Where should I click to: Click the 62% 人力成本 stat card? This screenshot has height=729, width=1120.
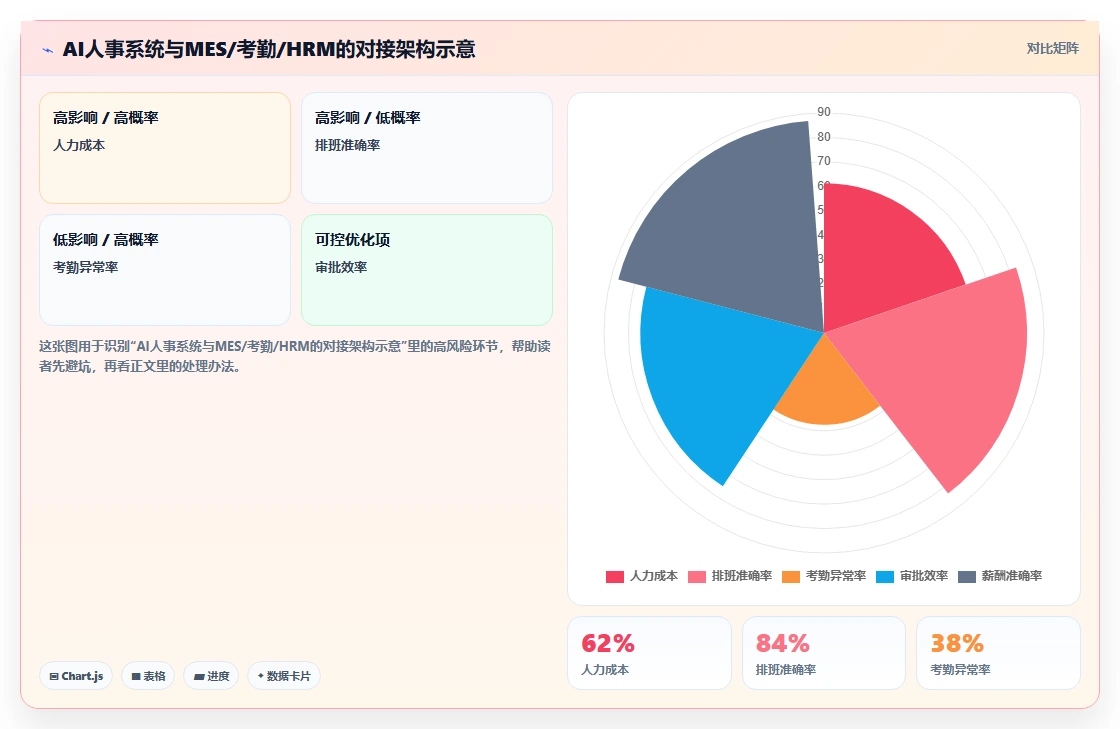(x=649, y=653)
